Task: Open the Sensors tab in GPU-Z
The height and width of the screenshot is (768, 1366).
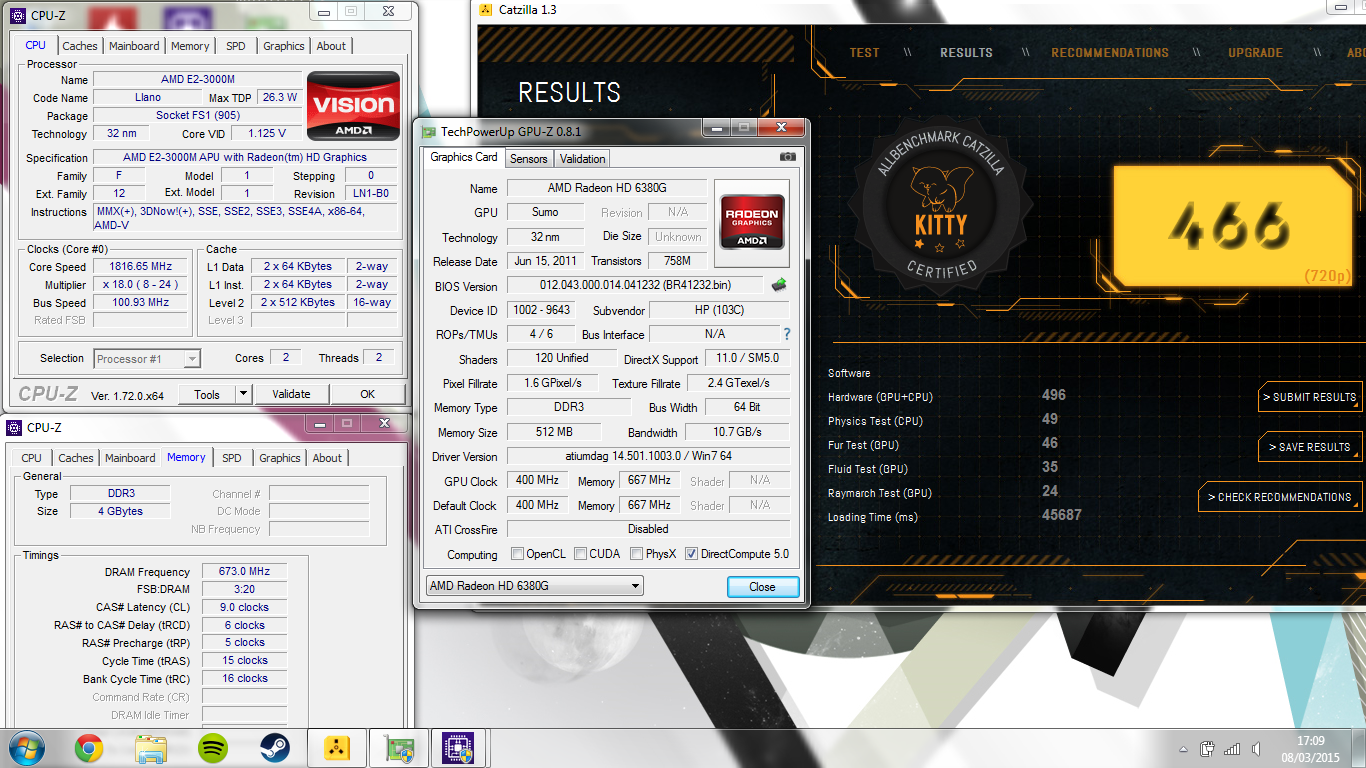Action: point(528,159)
